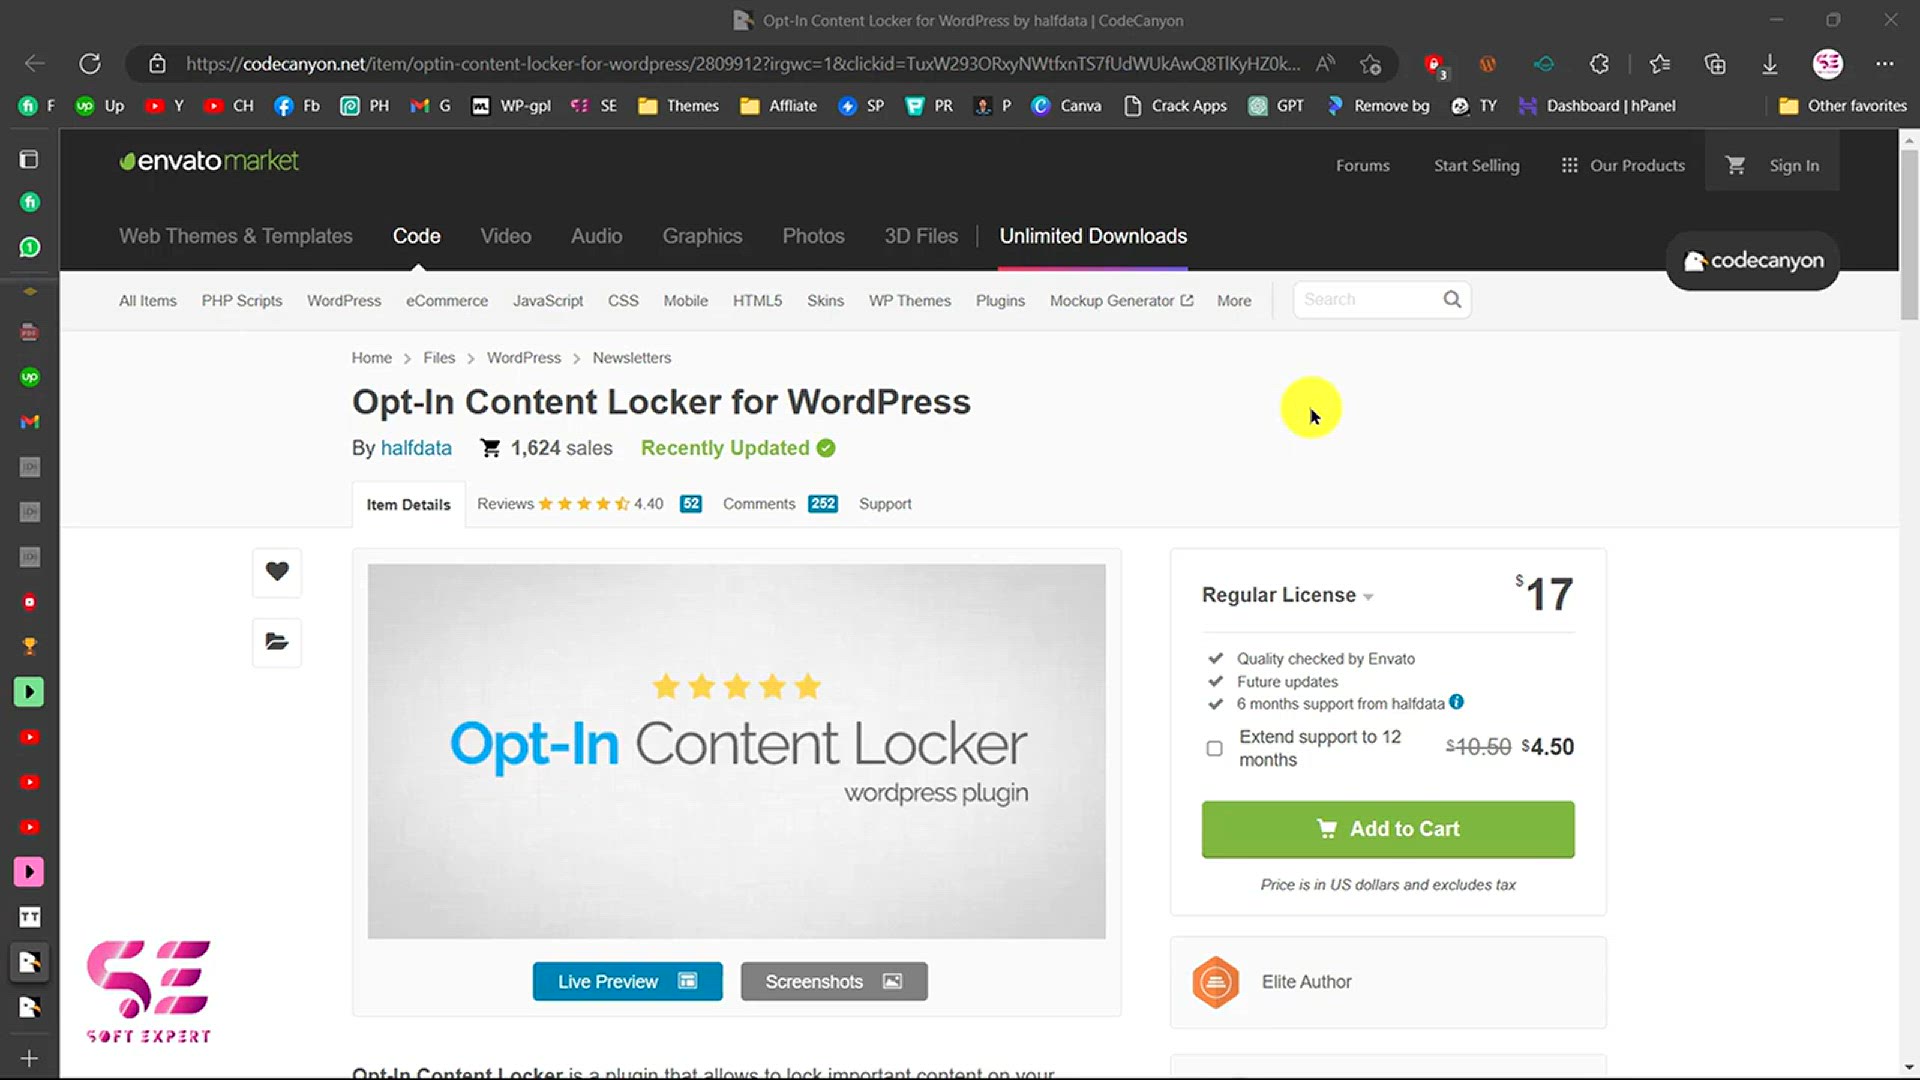The image size is (1920, 1080).
Task: Click the Sign In link
Action: tap(1794, 165)
